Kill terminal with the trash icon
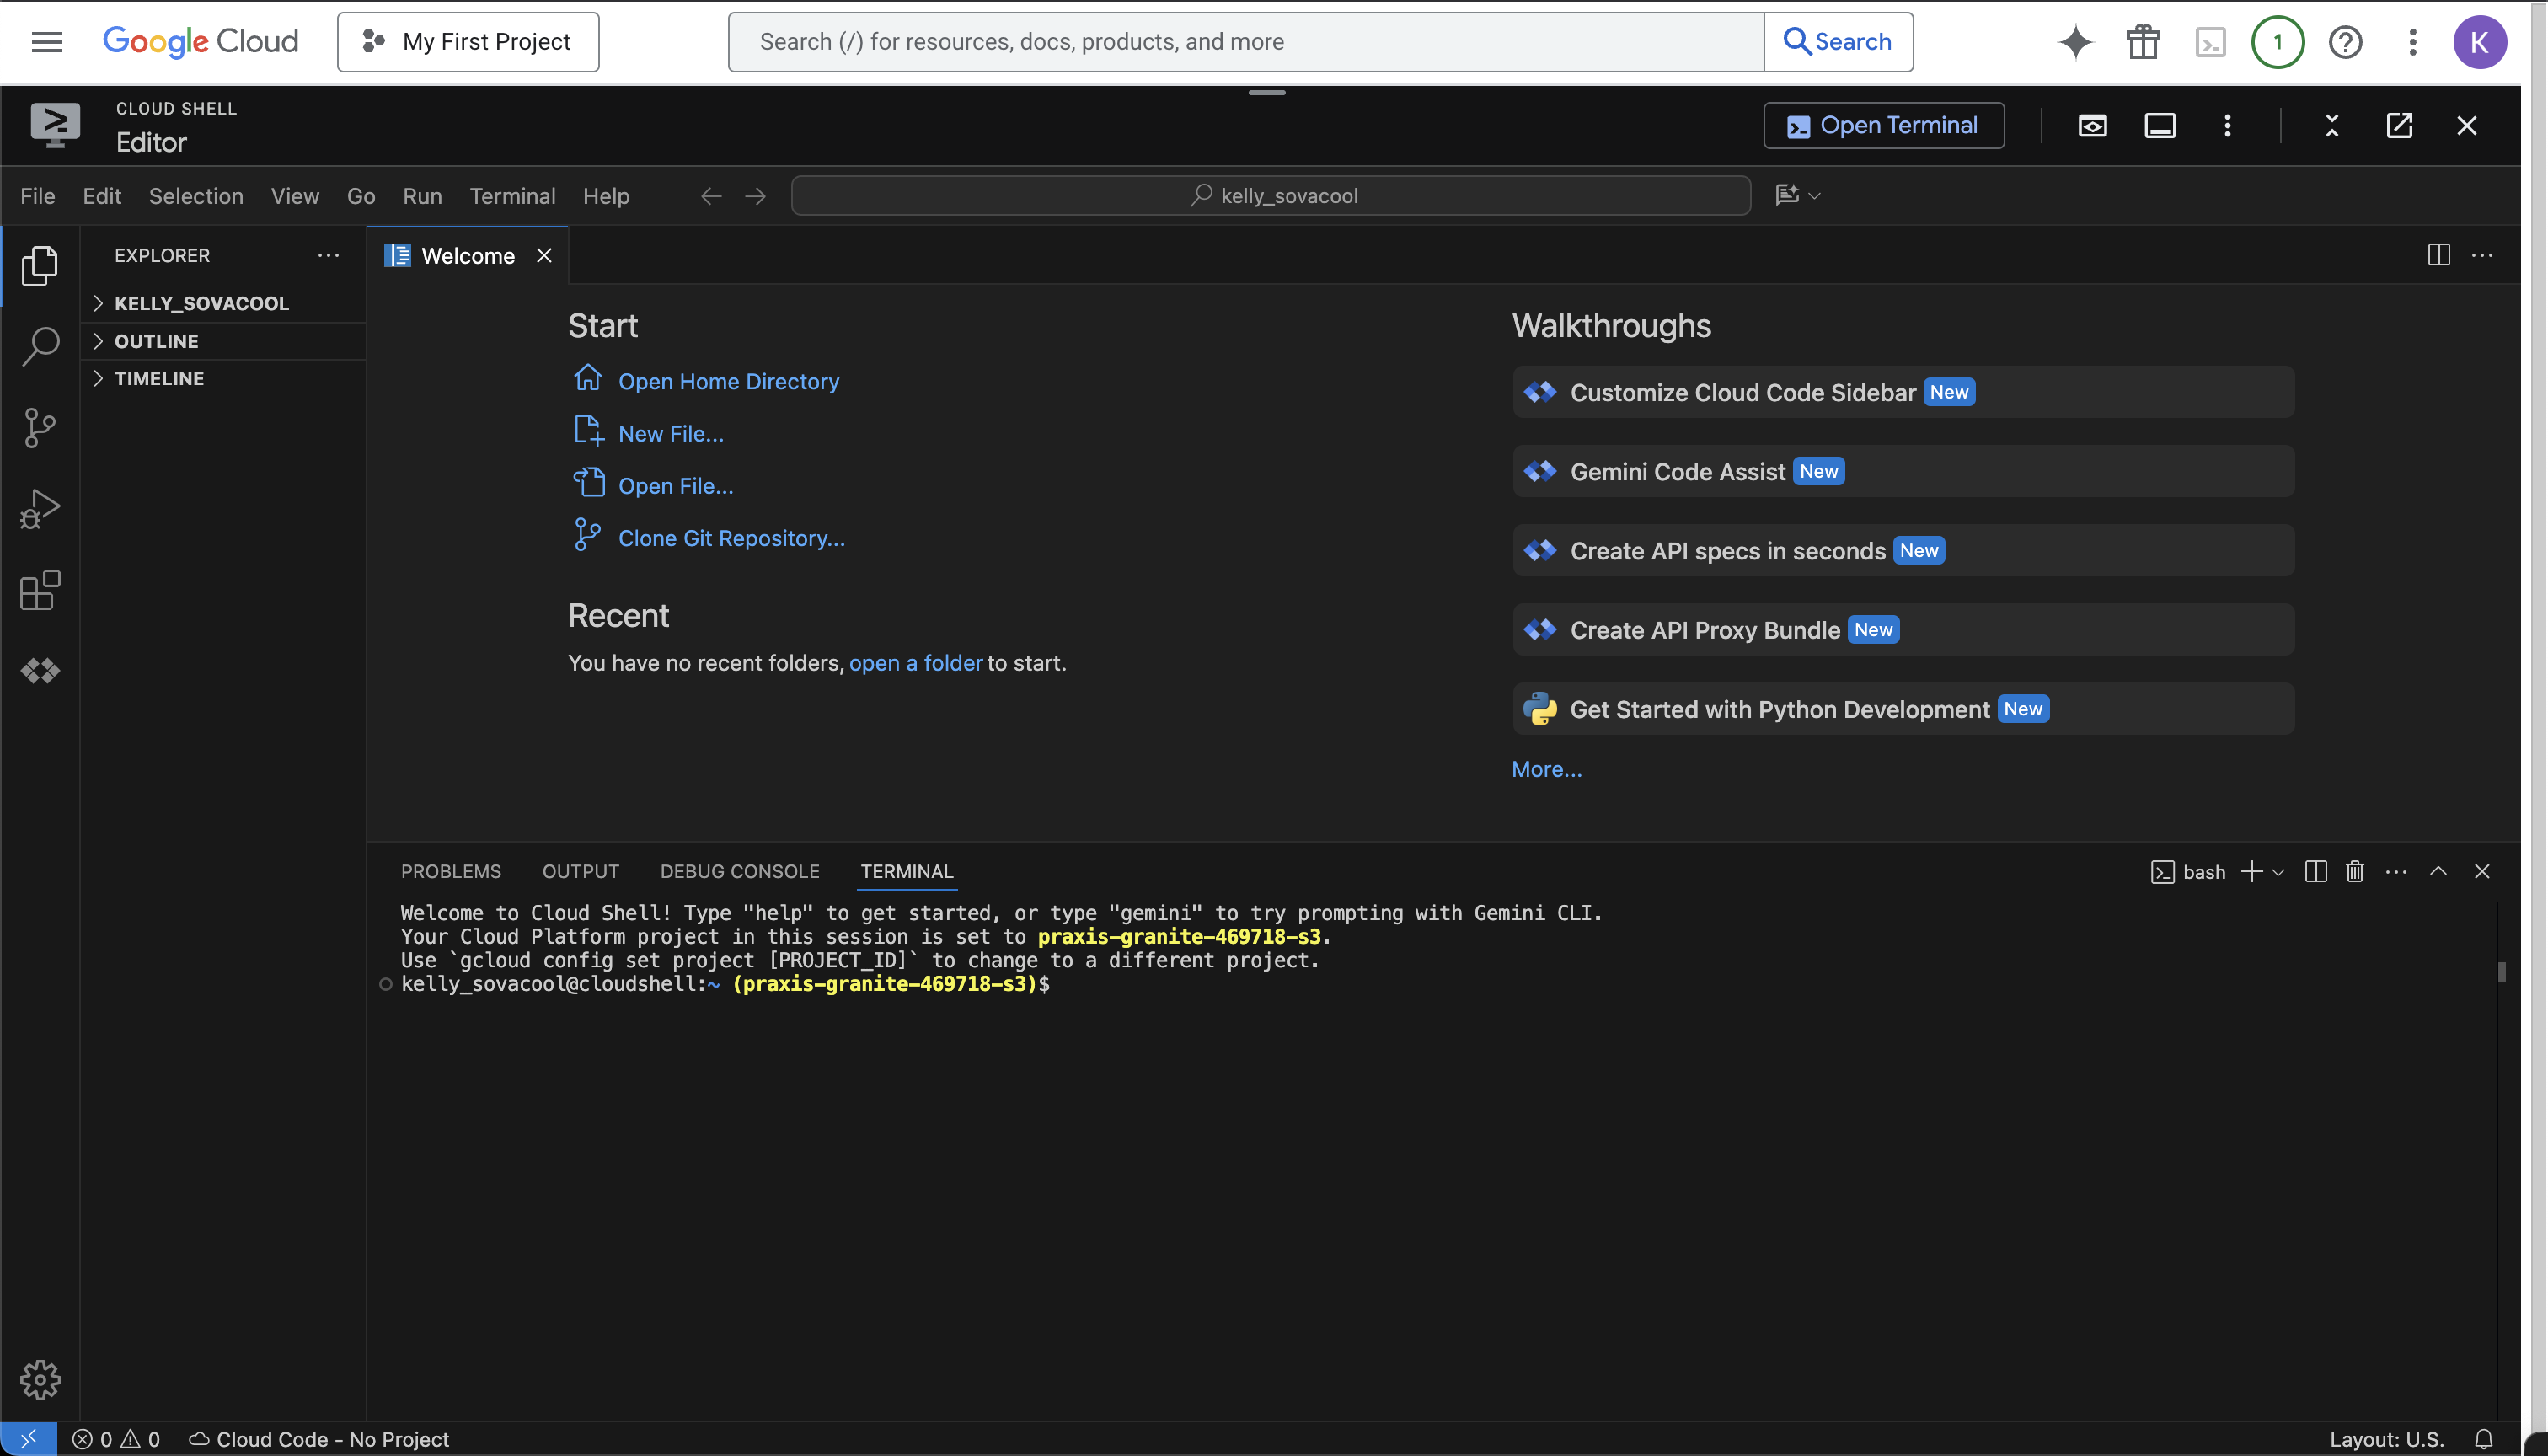This screenshot has width=2548, height=1456. [2355, 872]
